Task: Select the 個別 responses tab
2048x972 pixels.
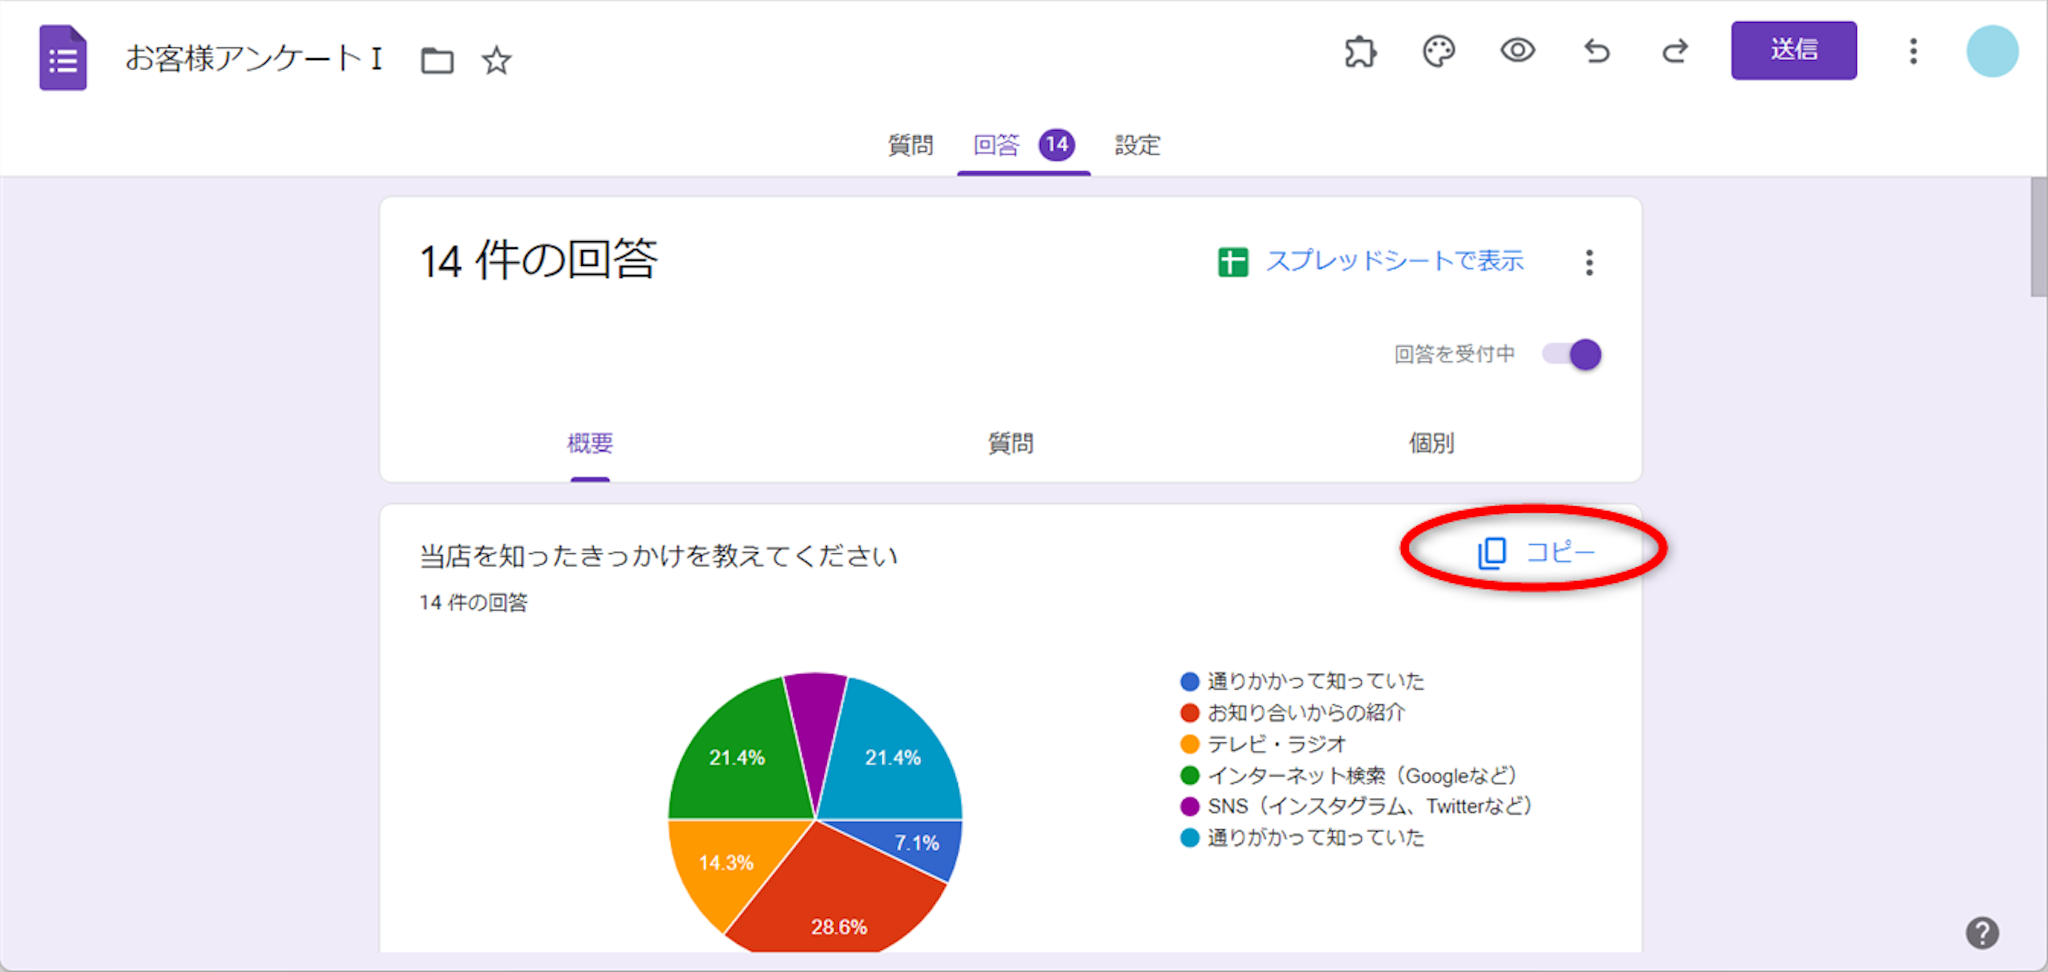Action: pos(1431,443)
